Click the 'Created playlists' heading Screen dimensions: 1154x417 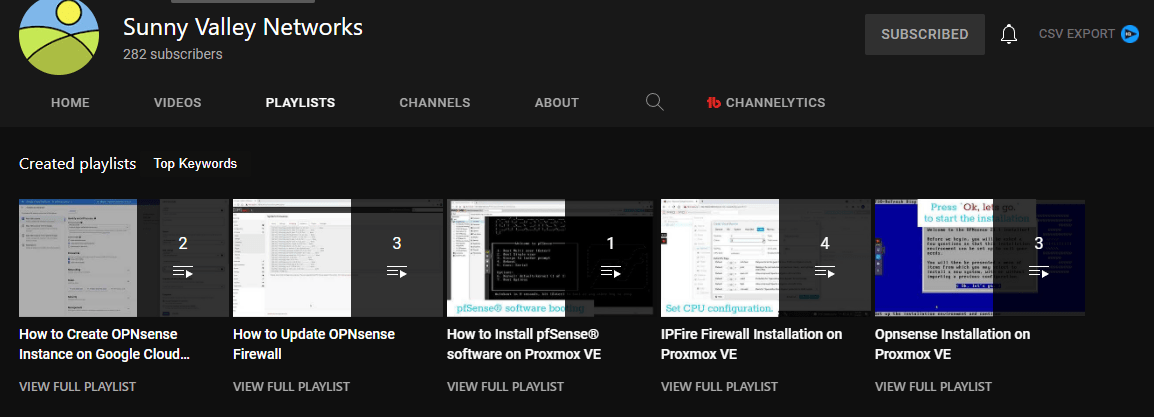[x=77, y=163]
